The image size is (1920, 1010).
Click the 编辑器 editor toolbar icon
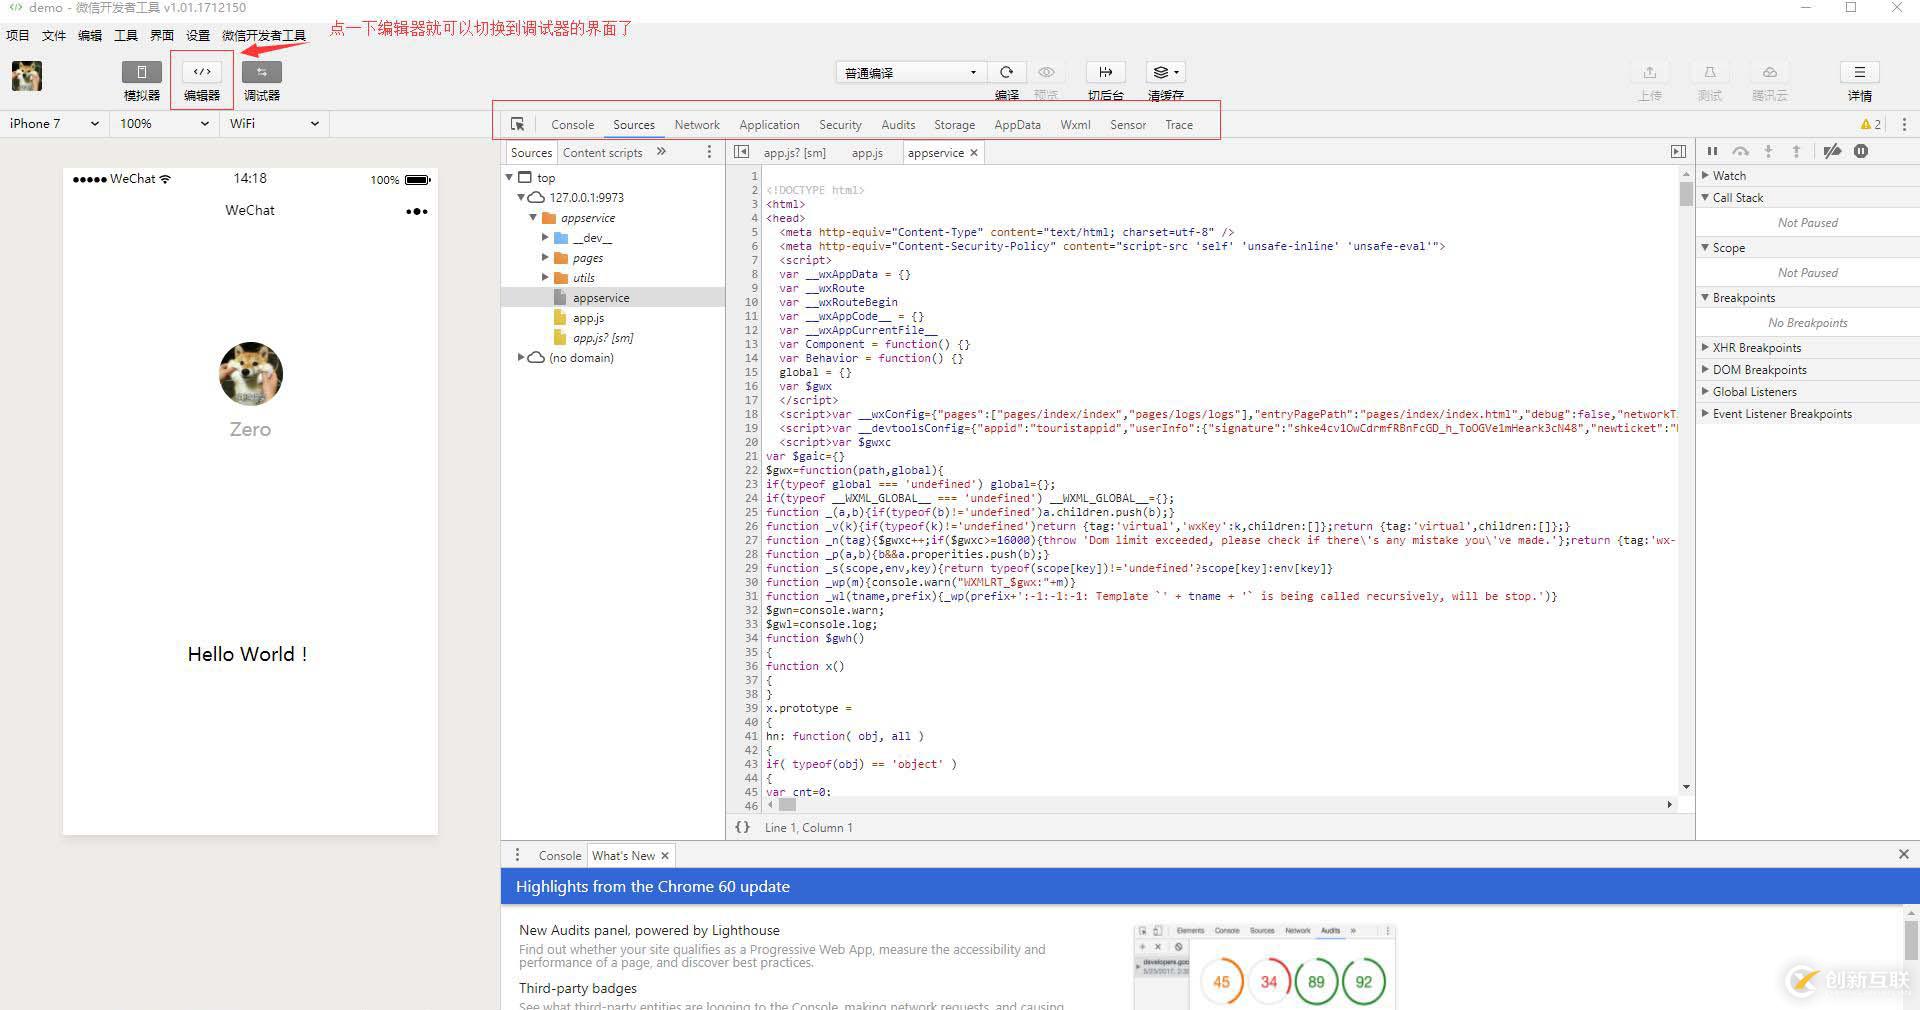tap(202, 72)
